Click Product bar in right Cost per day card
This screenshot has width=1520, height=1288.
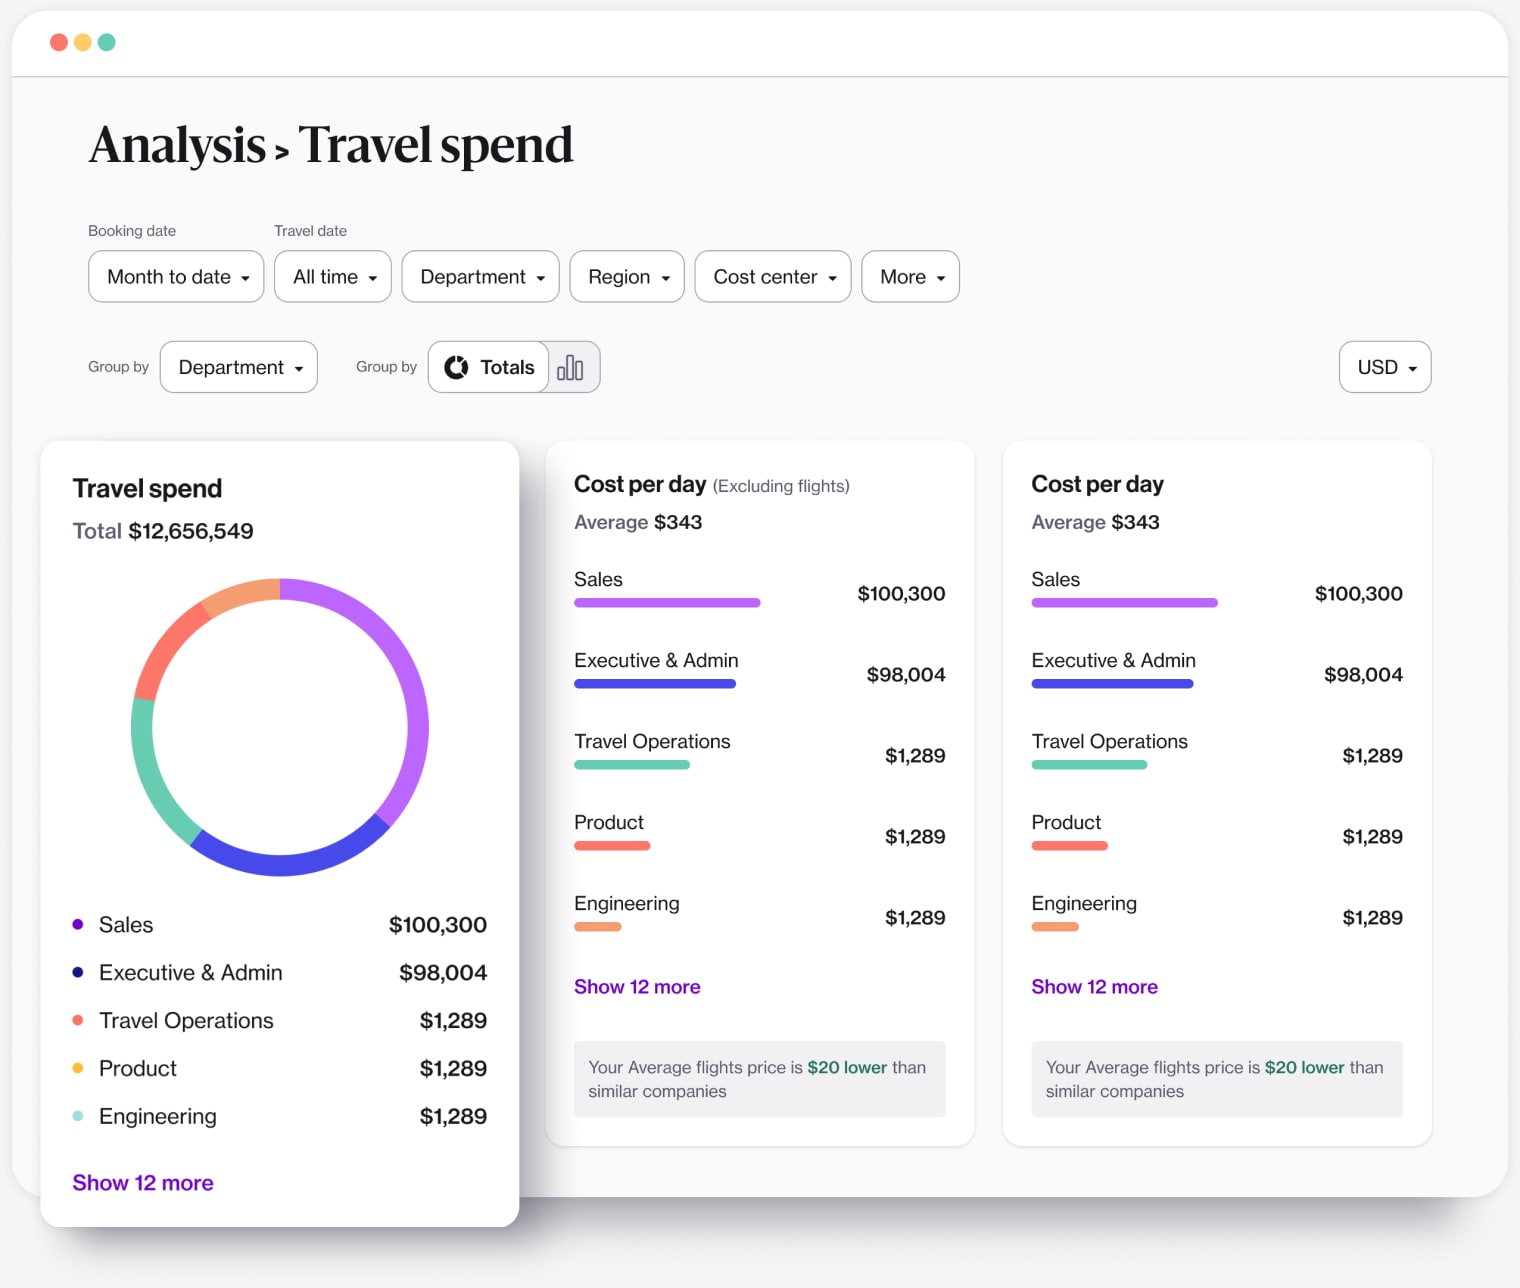tap(1070, 846)
